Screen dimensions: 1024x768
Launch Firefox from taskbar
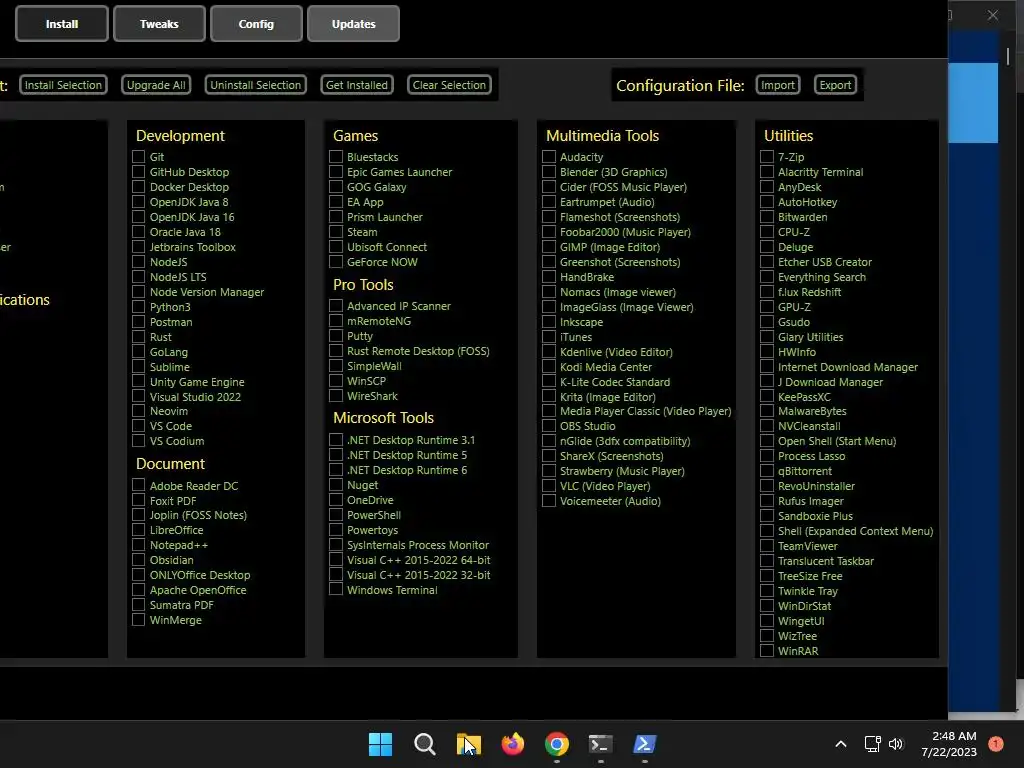[513, 744]
